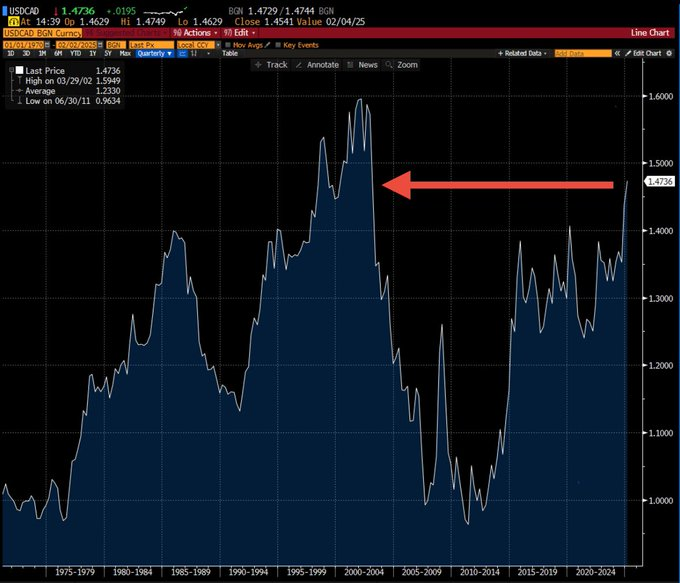Image resolution: width=680 pixels, height=583 pixels.
Task: Open the Quarterly periodicity dropdown
Action: 155,53
